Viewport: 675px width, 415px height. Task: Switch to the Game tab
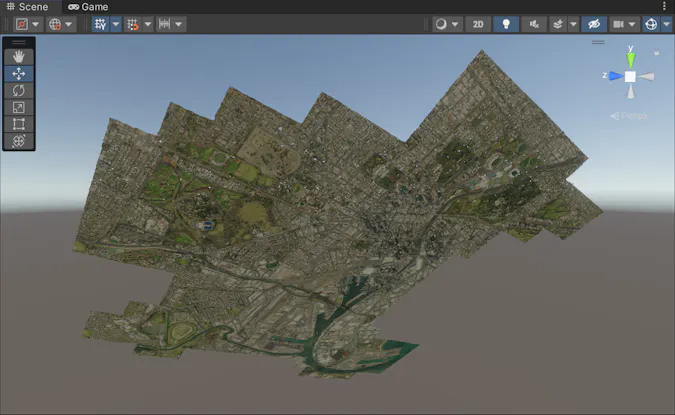tap(88, 6)
